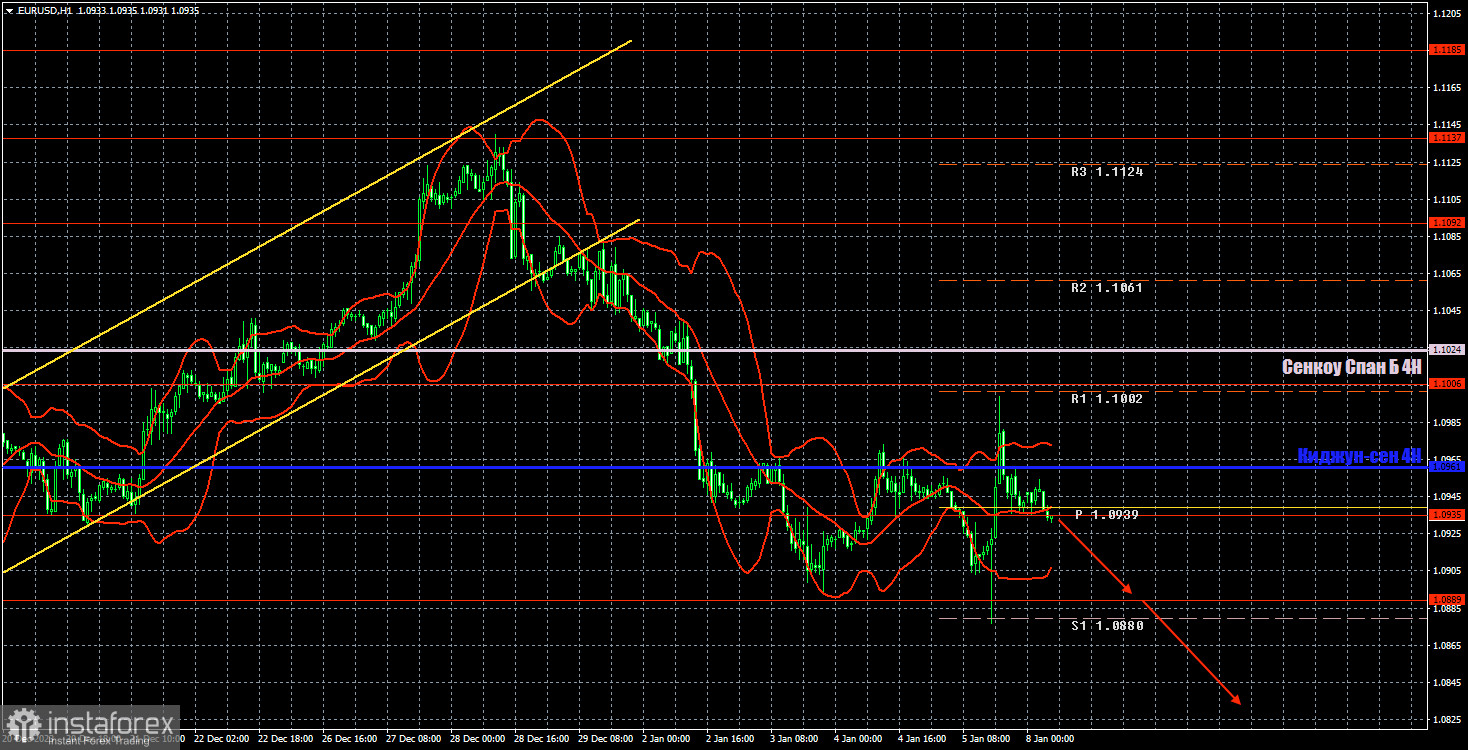Click the current price tag 1.0935

pyautogui.click(x=1447, y=515)
